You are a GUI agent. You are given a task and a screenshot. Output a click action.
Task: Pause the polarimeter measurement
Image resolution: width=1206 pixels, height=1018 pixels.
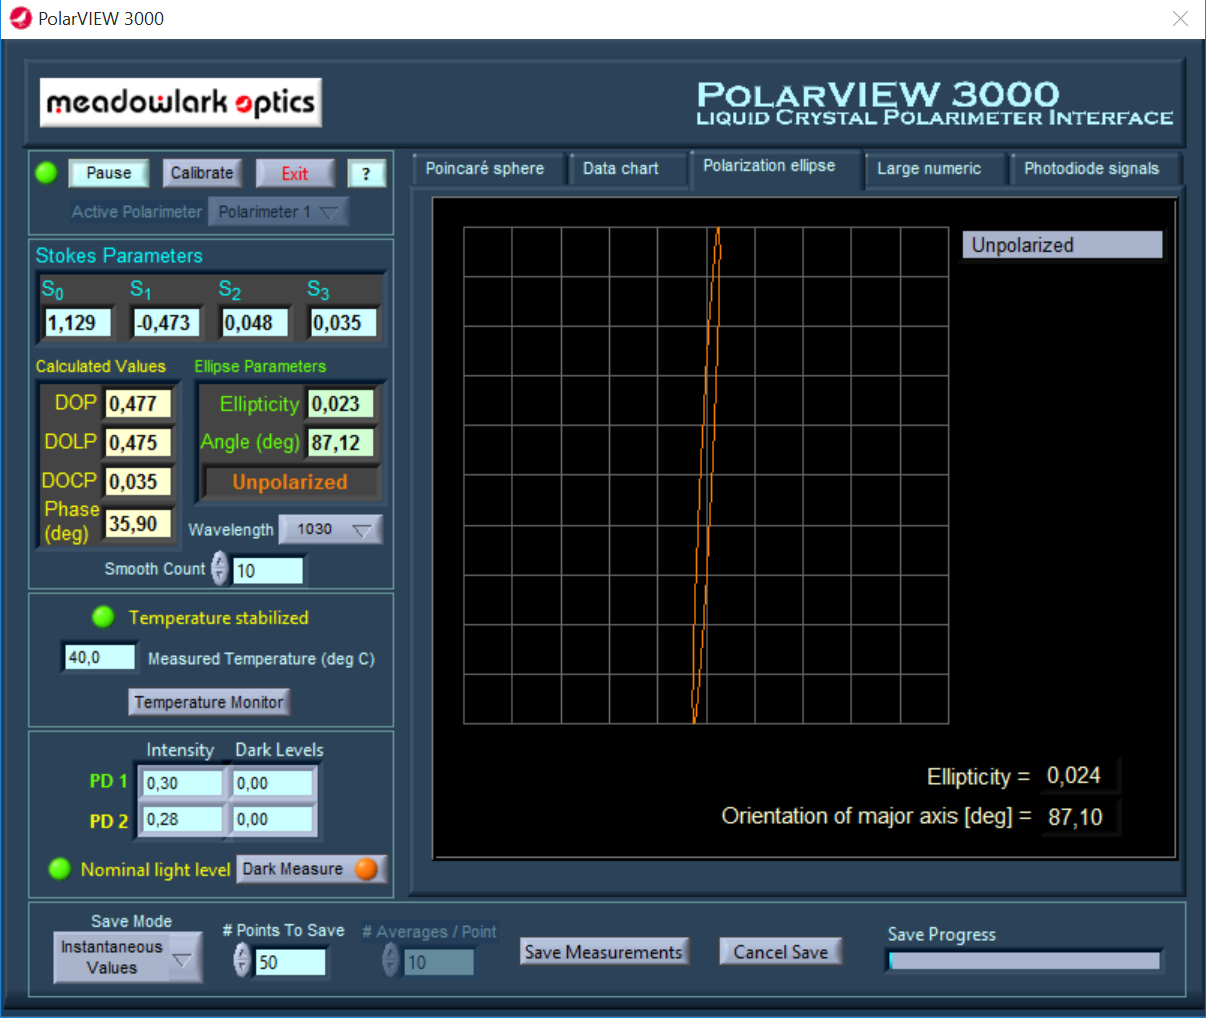click(108, 173)
